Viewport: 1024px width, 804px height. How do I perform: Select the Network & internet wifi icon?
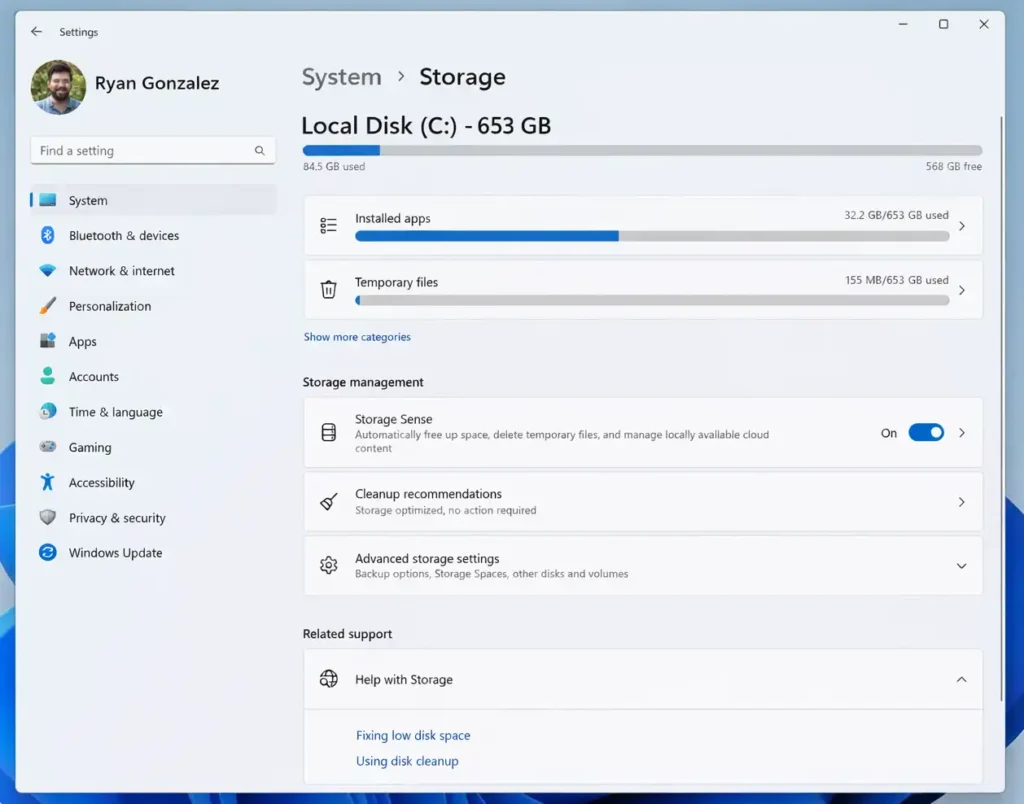[x=47, y=271]
